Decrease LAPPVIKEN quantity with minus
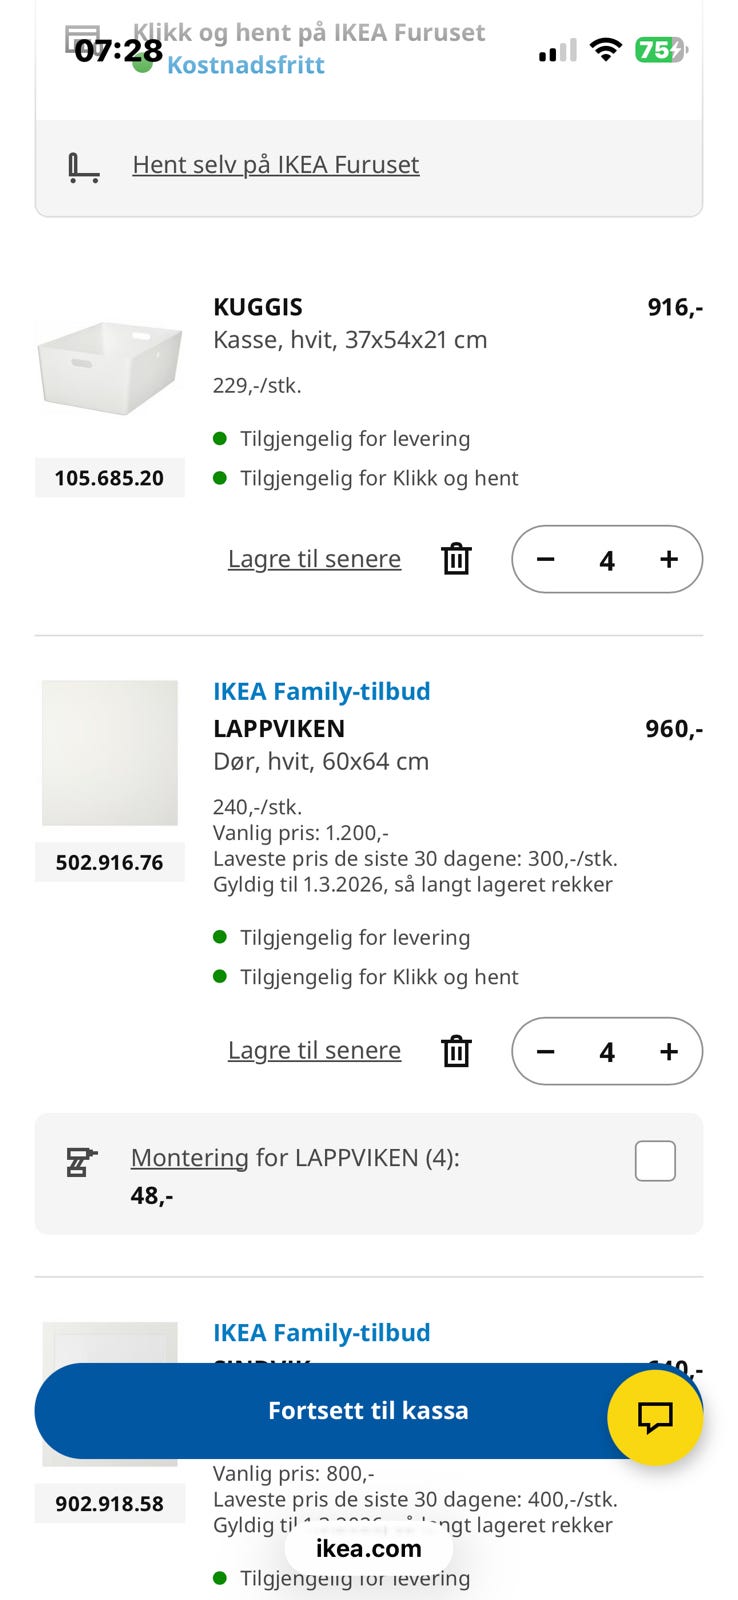 pos(545,1051)
